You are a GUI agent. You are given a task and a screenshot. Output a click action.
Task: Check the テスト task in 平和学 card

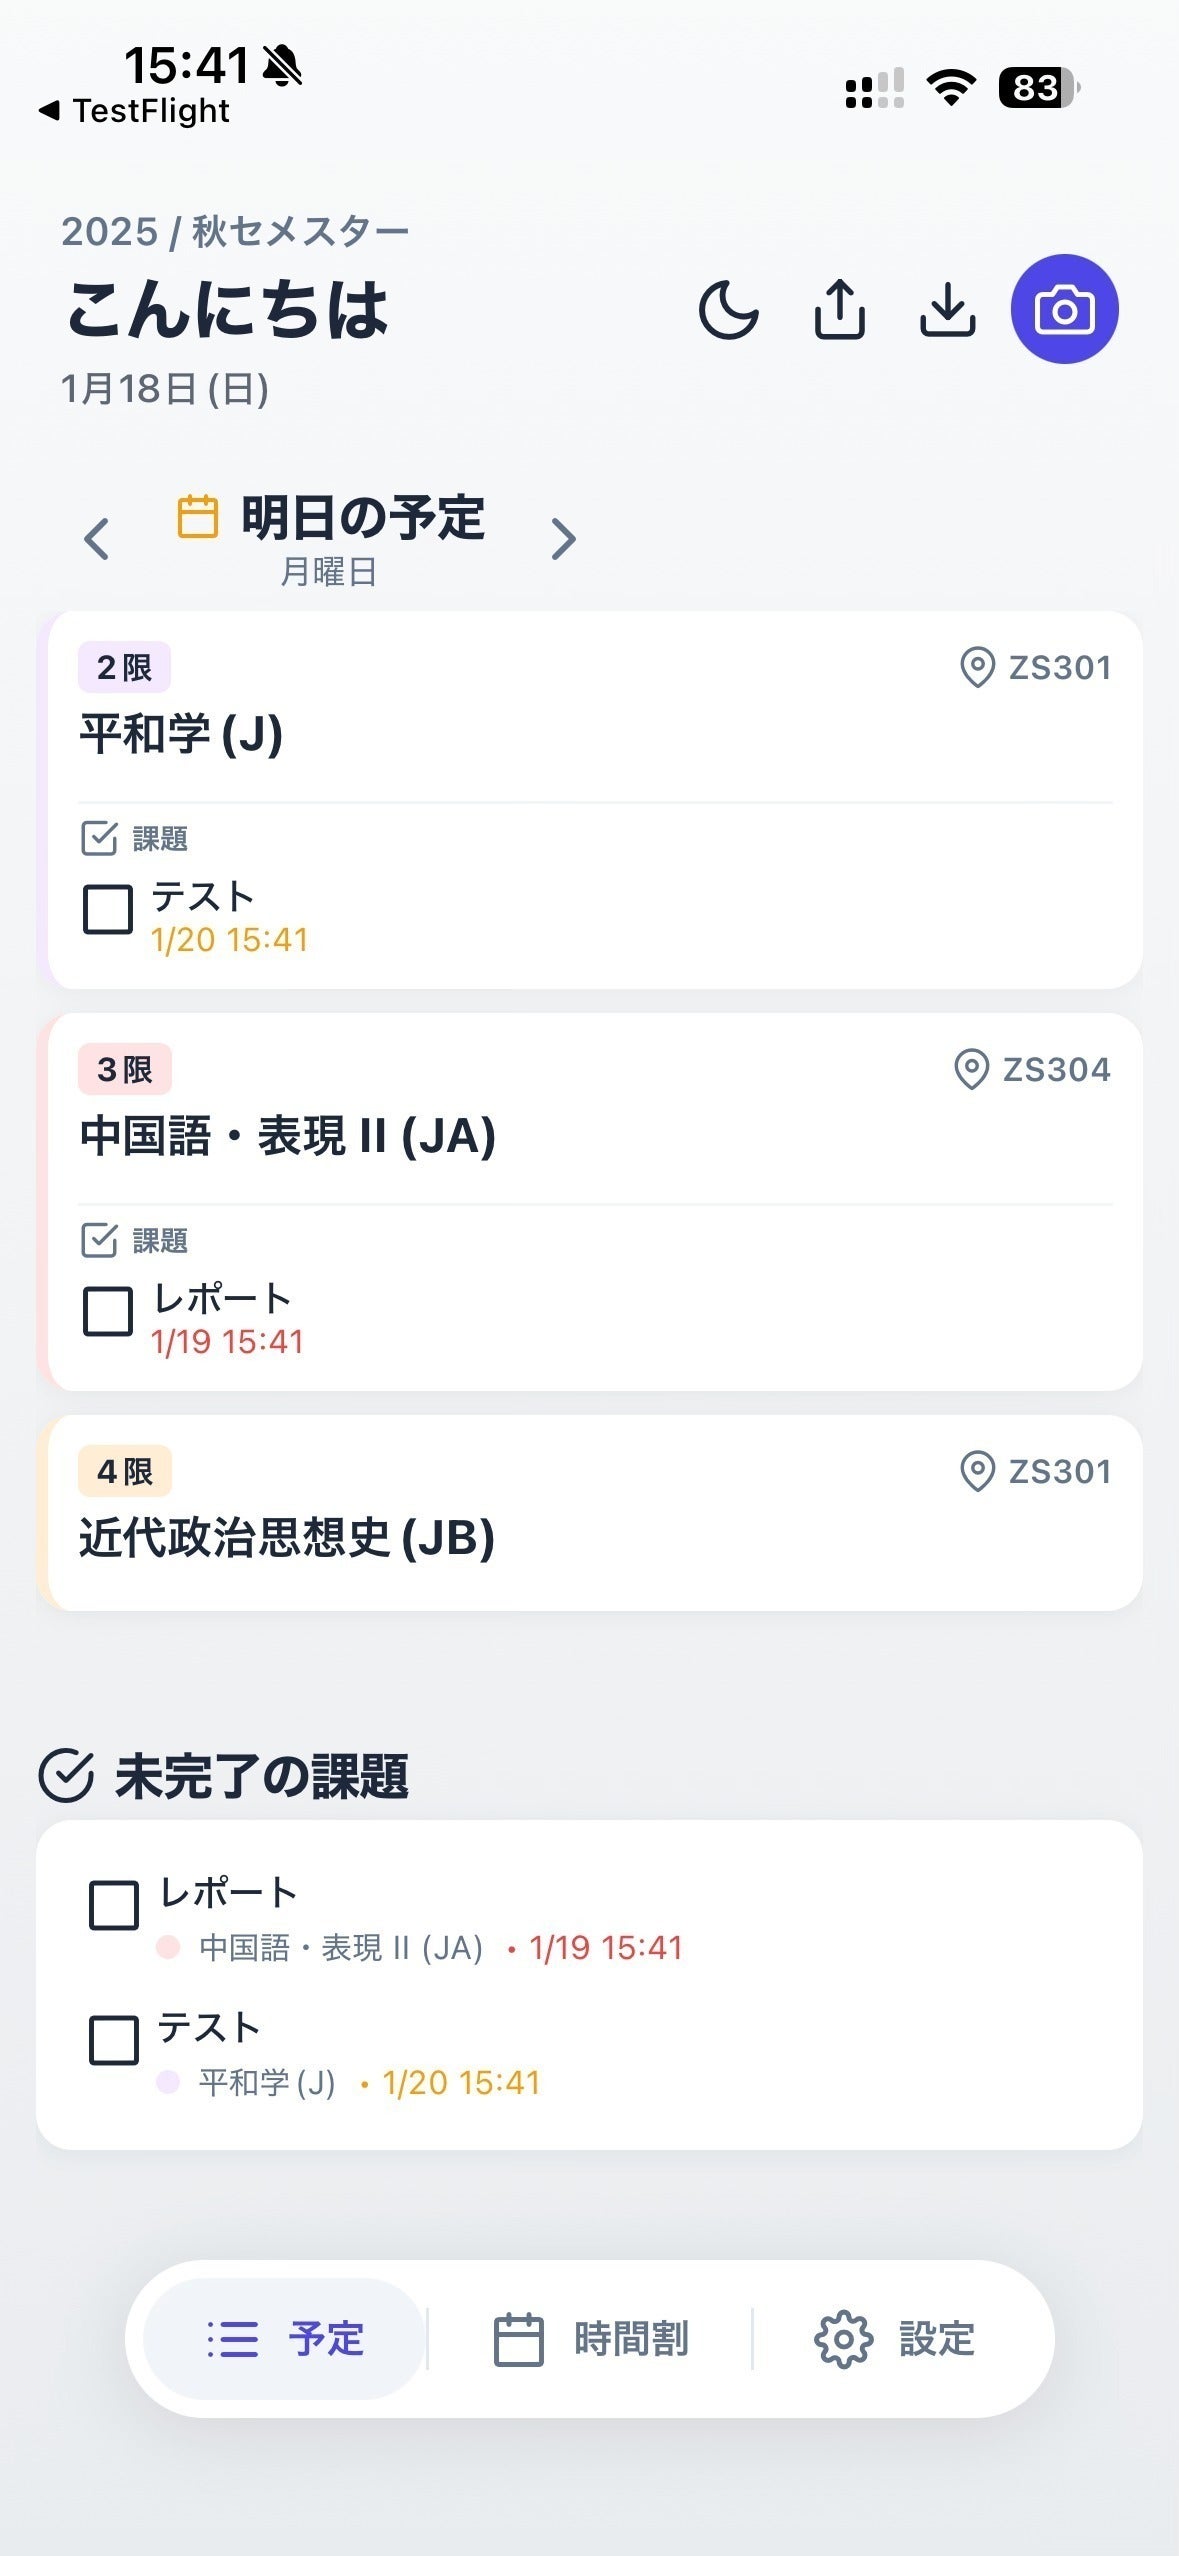click(108, 909)
